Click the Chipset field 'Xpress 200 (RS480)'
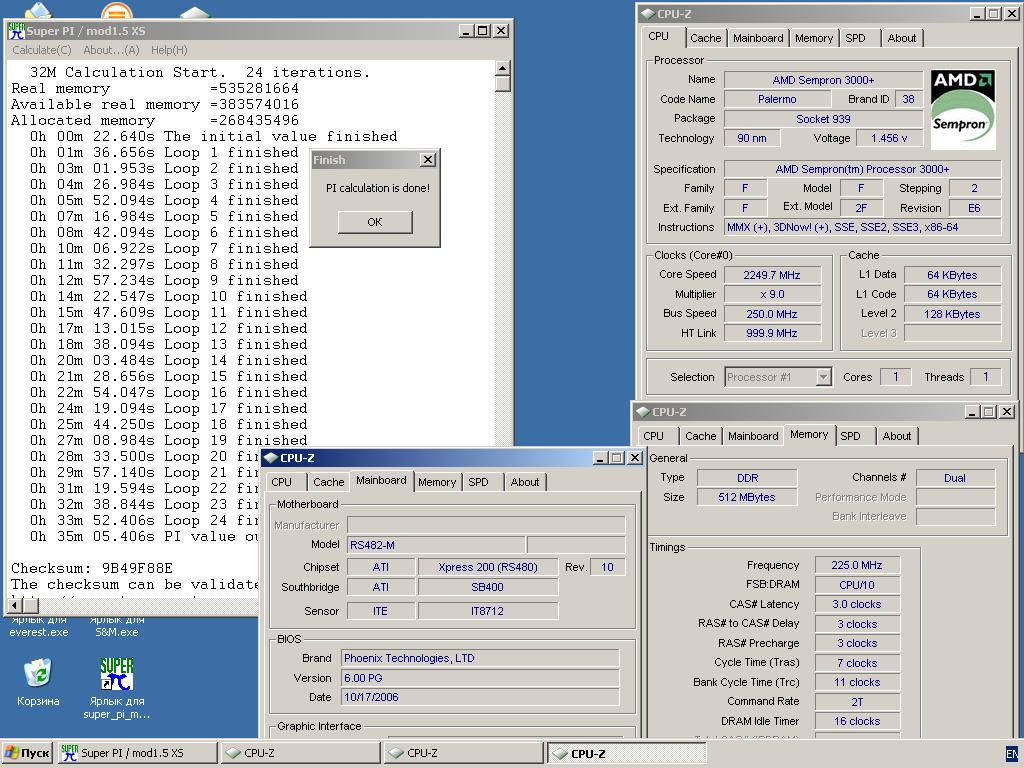Image resolution: width=1024 pixels, height=768 pixels. tap(488, 568)
